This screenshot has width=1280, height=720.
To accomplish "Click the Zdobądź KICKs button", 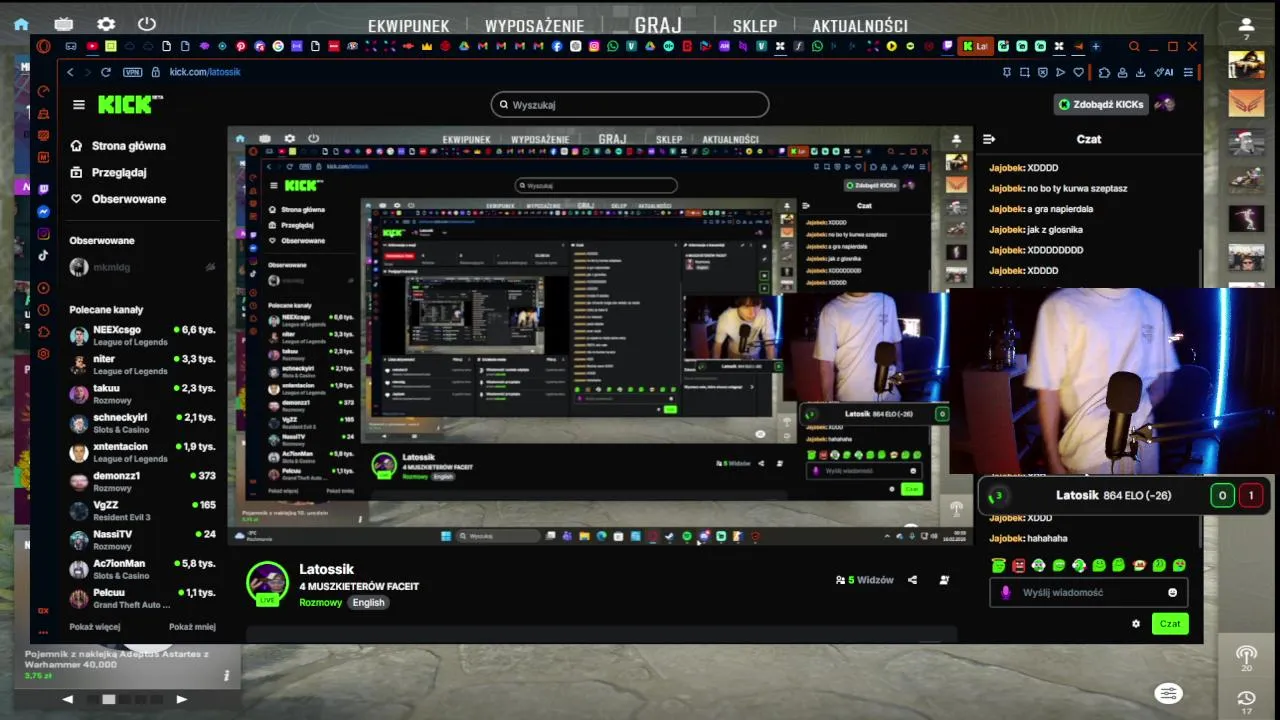I will pos(1100,104).
